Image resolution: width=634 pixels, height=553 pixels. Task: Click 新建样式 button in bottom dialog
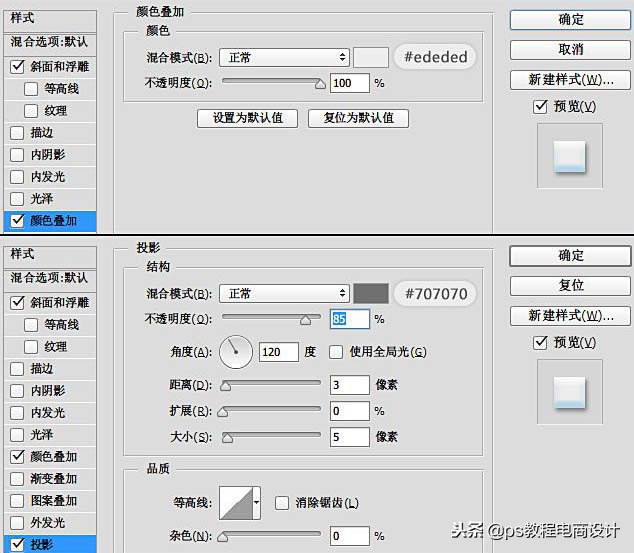[570, 316]
